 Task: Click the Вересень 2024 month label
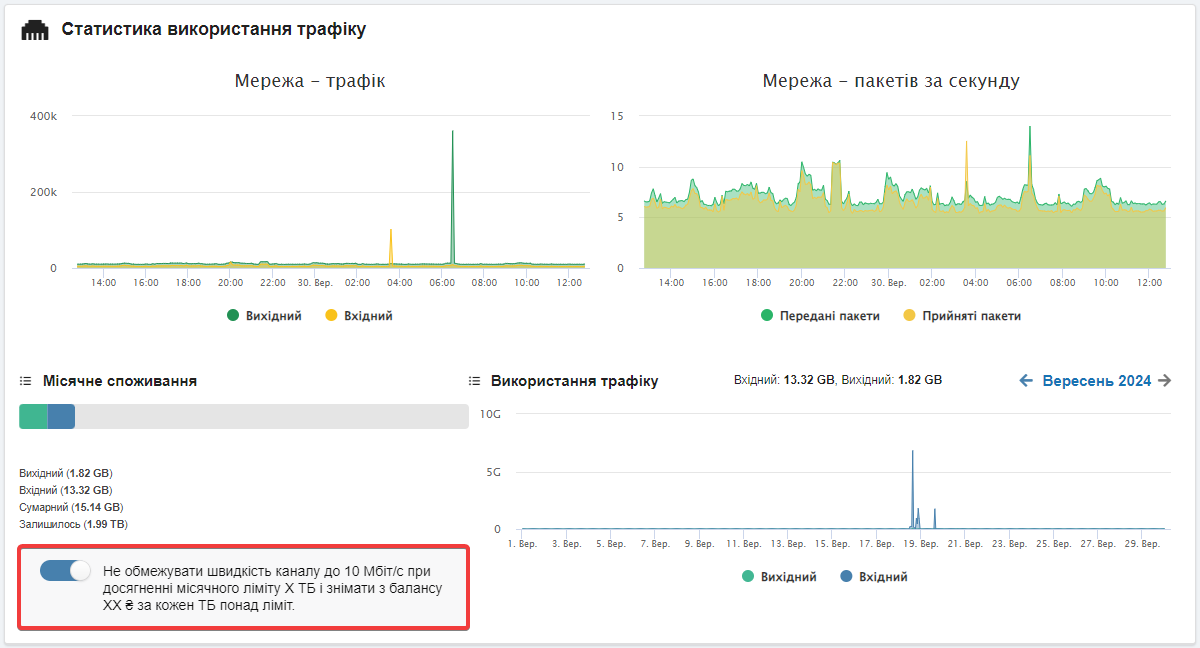(1096, 381)
